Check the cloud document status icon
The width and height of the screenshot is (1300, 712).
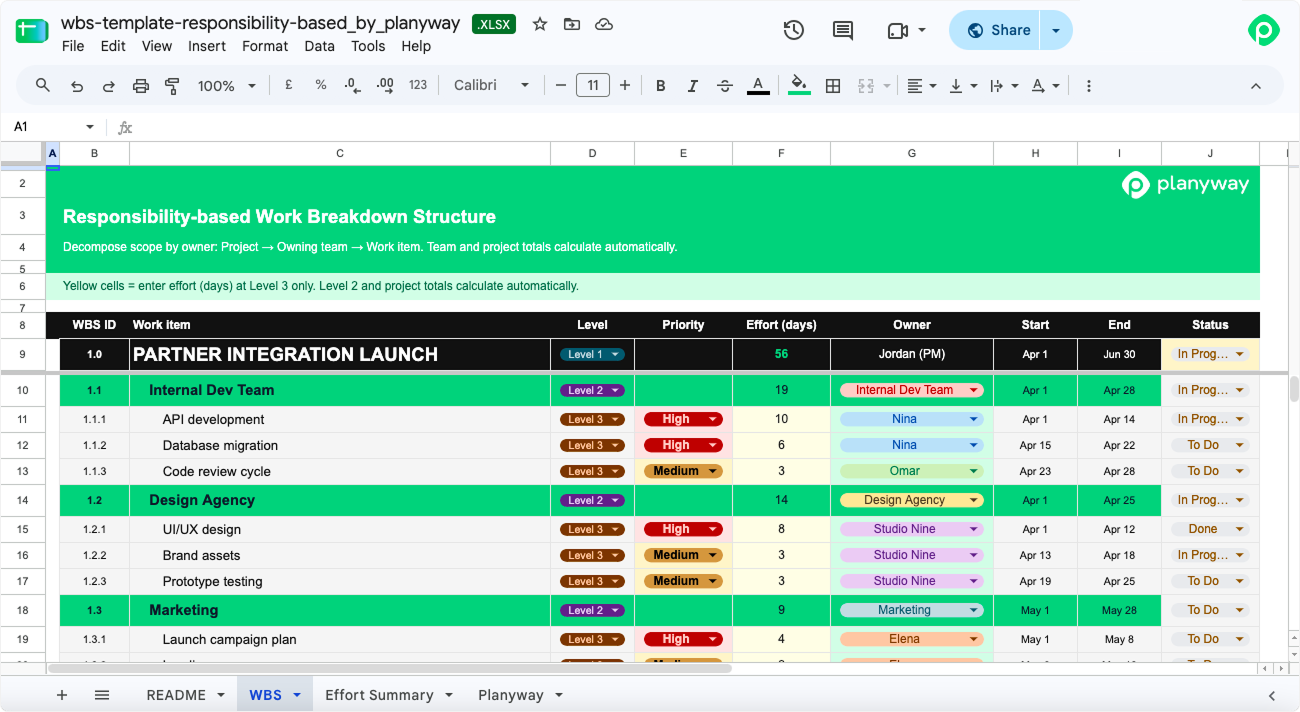pyautogui.click(x=604, y=24)
